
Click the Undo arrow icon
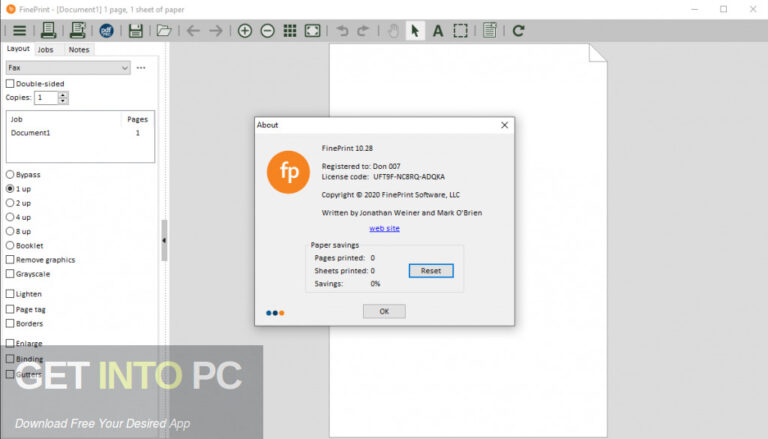click(x=342, y=31)
